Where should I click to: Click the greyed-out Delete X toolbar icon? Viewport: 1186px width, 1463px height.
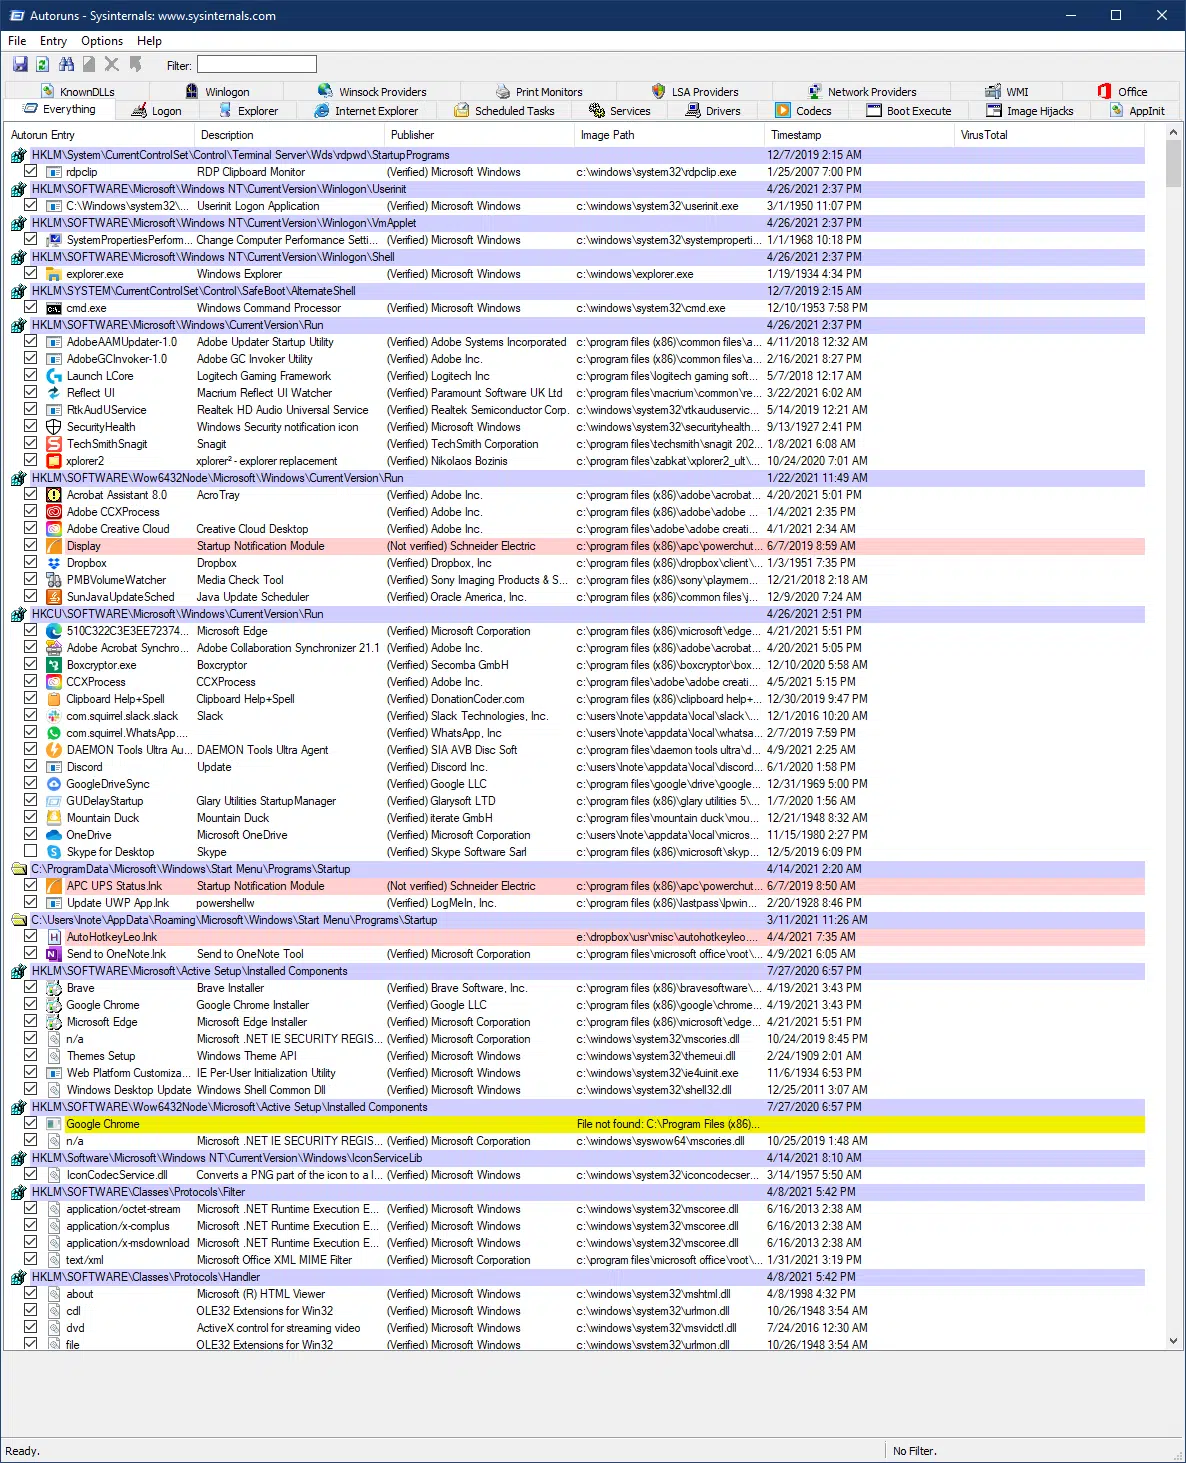point(111,65)
